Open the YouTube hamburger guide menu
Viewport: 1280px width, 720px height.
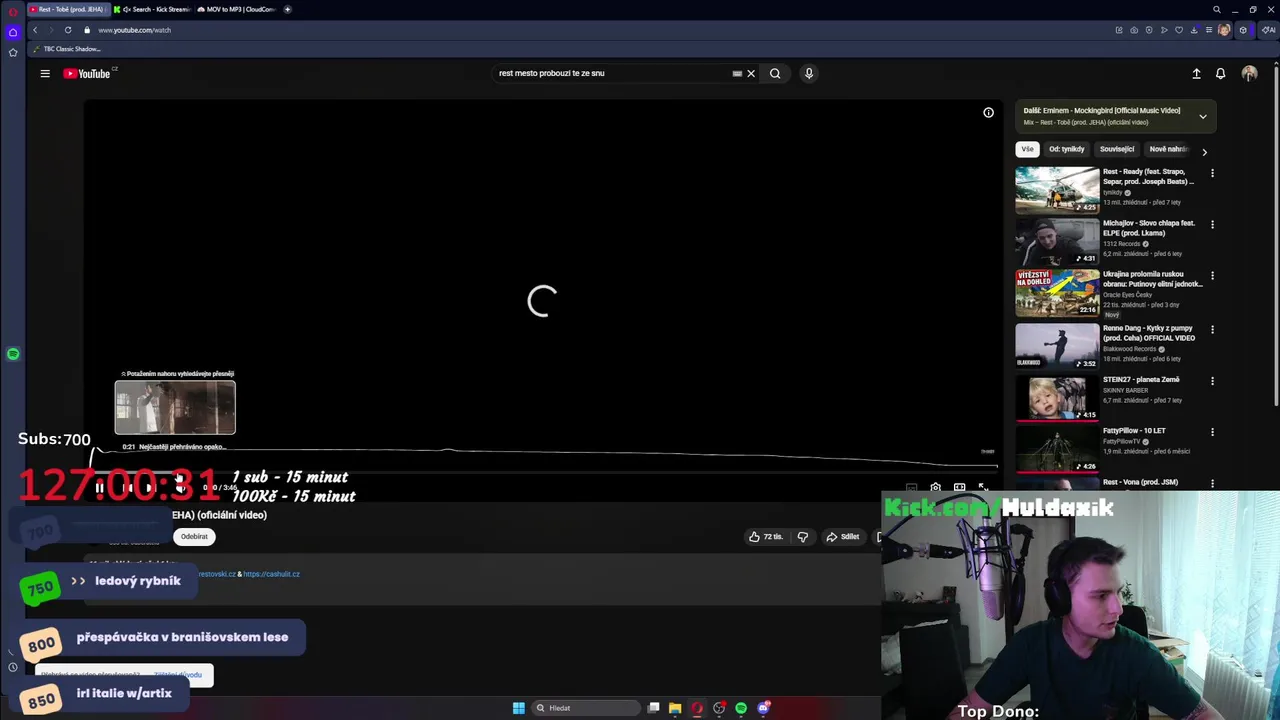[x=45, y=73]
